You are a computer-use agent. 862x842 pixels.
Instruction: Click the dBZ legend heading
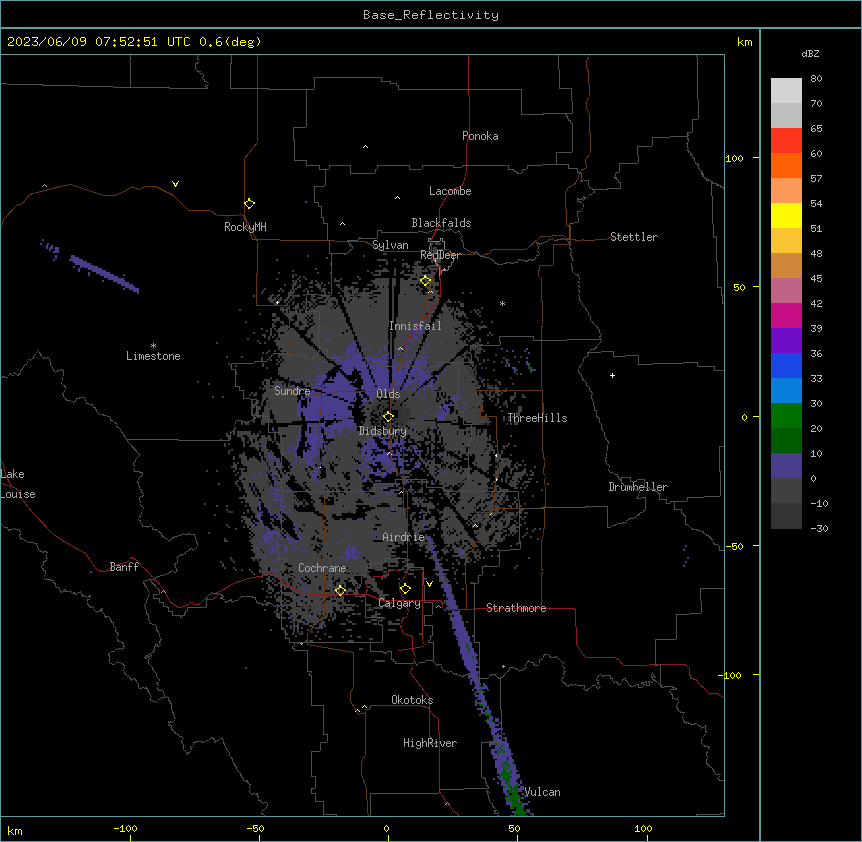click(810, 53)
